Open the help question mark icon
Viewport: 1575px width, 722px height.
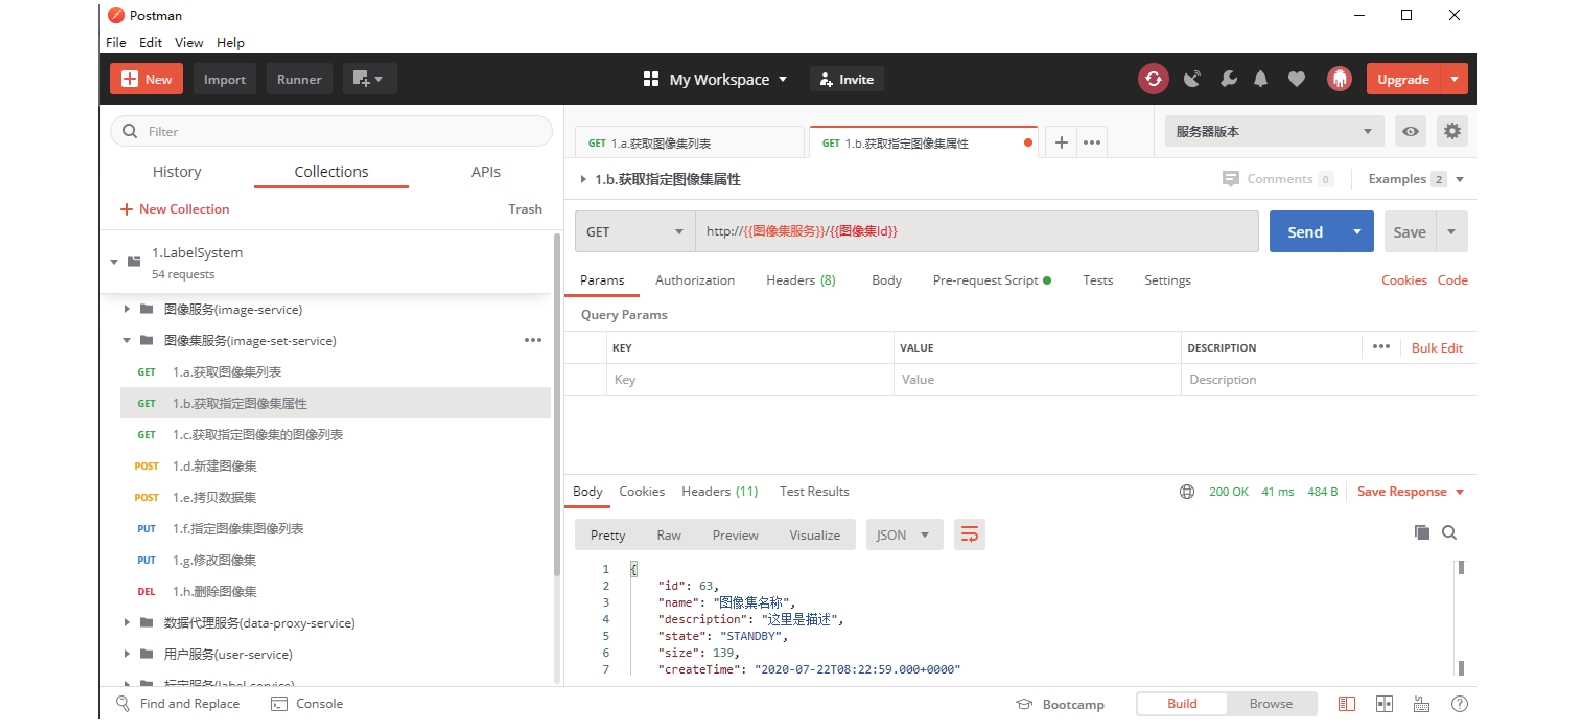pyautogui.click(x=1459, y=704)
